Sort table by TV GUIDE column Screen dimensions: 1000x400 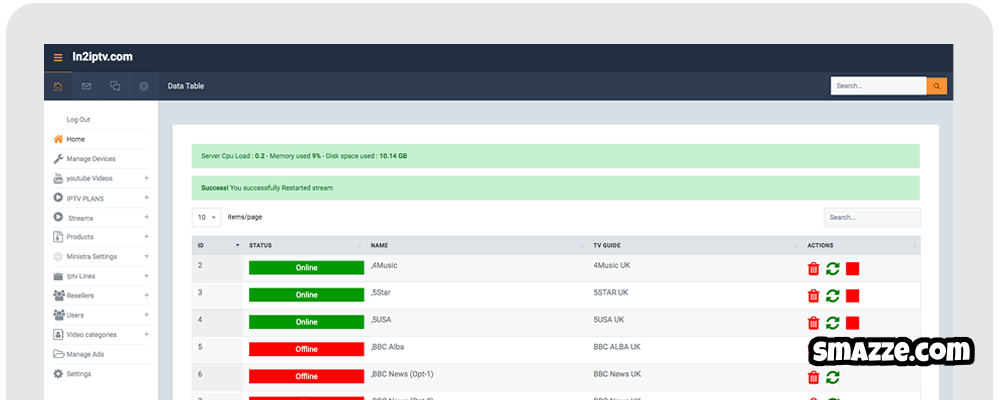(694, 246)
